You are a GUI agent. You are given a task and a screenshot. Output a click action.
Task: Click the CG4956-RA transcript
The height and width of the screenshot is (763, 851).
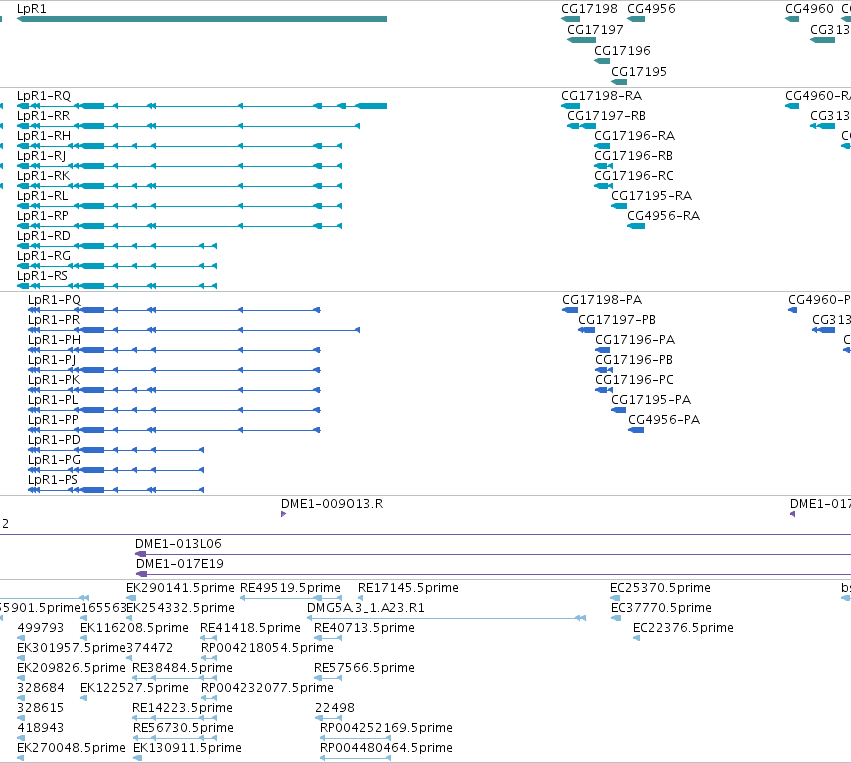tap(636, 226)
